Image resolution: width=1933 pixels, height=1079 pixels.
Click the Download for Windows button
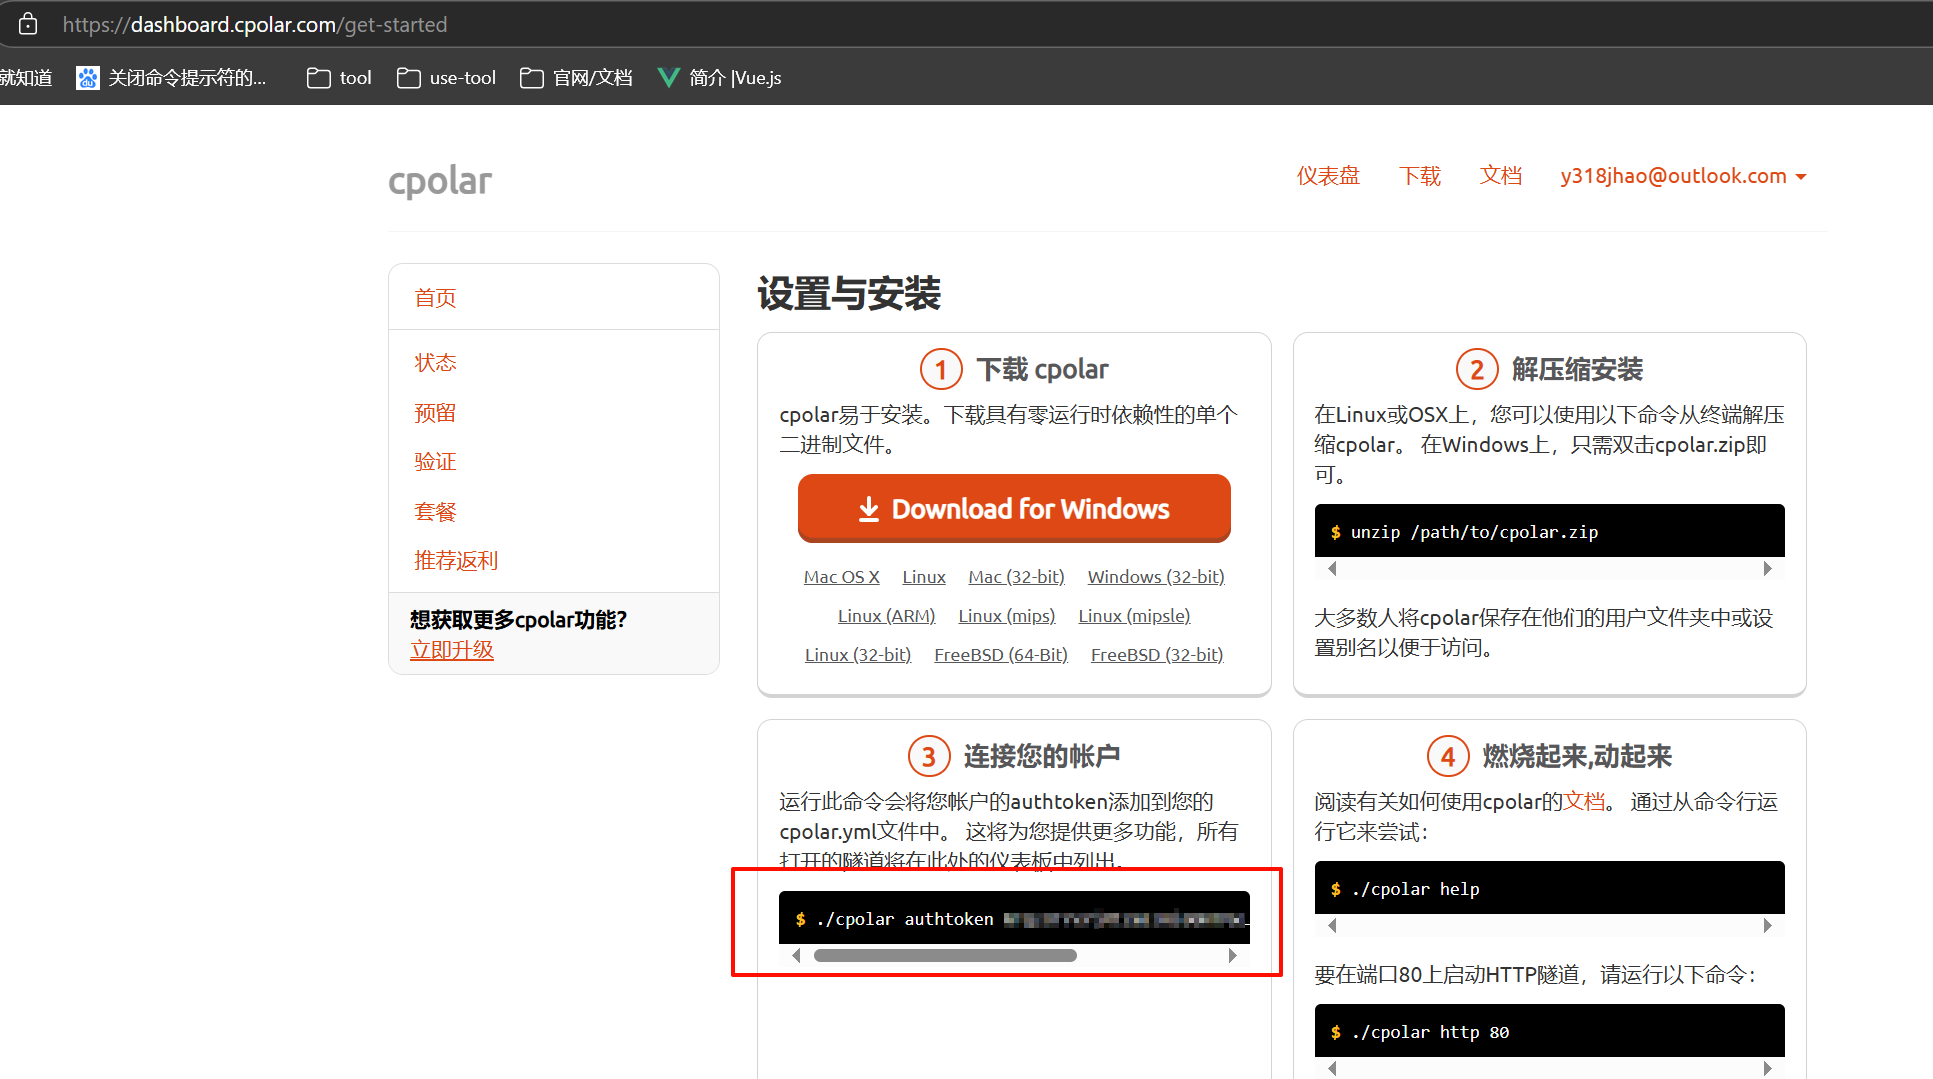click(1014, 508)
